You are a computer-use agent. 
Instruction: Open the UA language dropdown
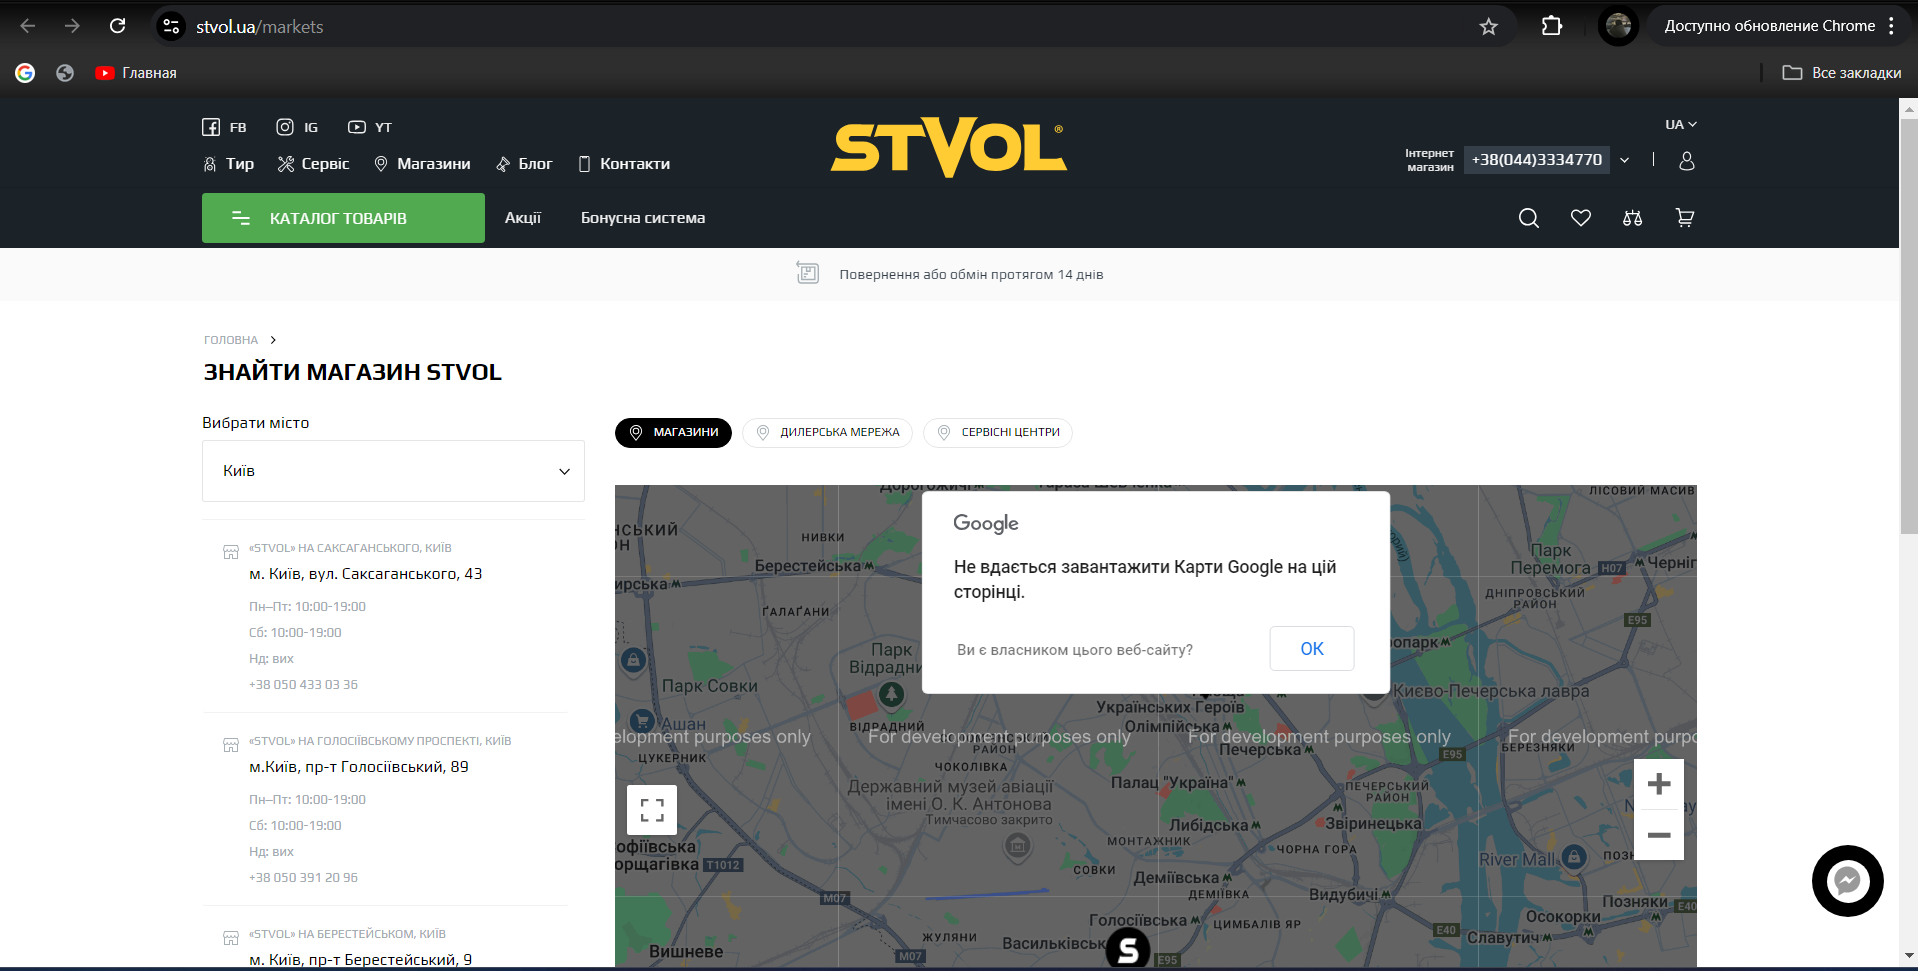click(1680, 125)
